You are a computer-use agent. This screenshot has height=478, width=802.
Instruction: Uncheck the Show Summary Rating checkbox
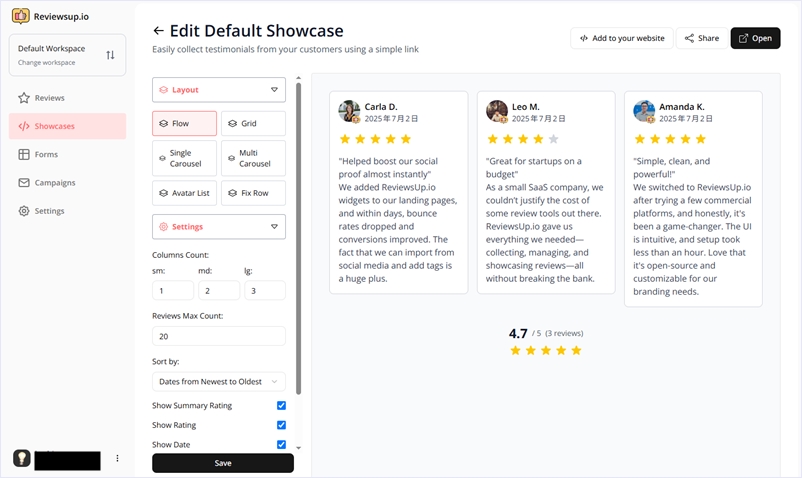pyautogui.click(x=281, y=406)
